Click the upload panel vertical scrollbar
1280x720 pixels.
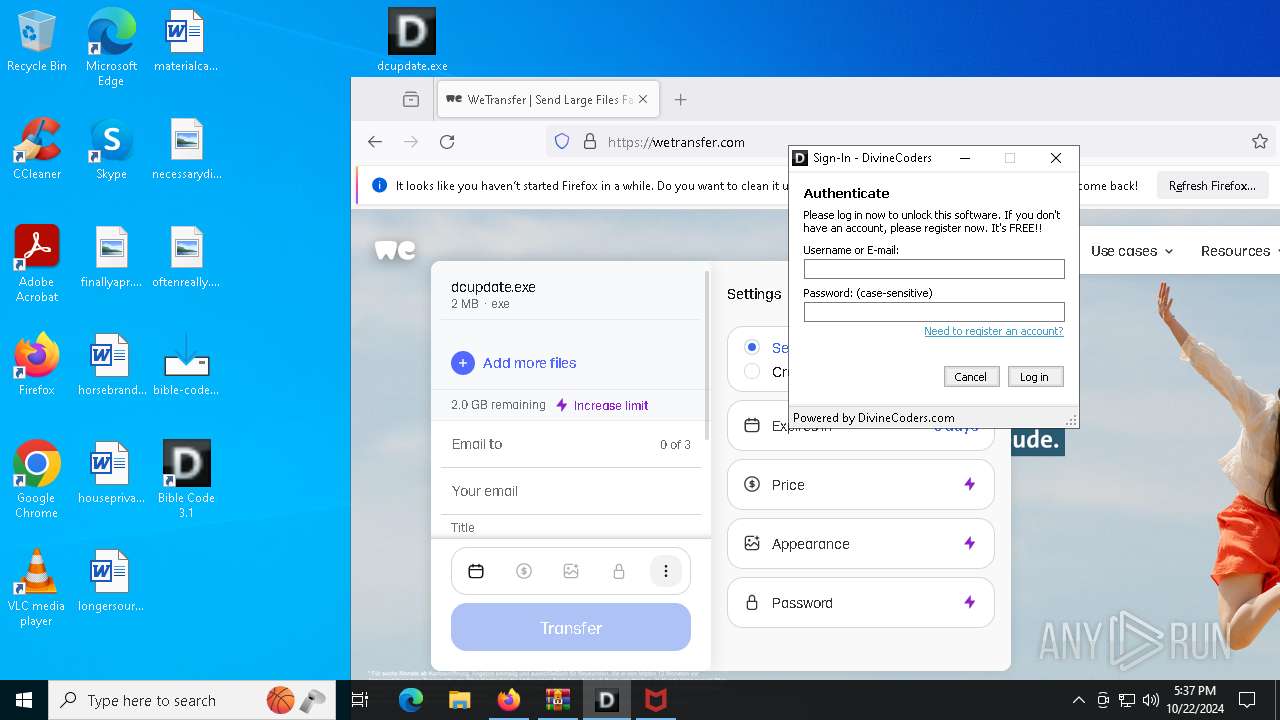(707, 355)
